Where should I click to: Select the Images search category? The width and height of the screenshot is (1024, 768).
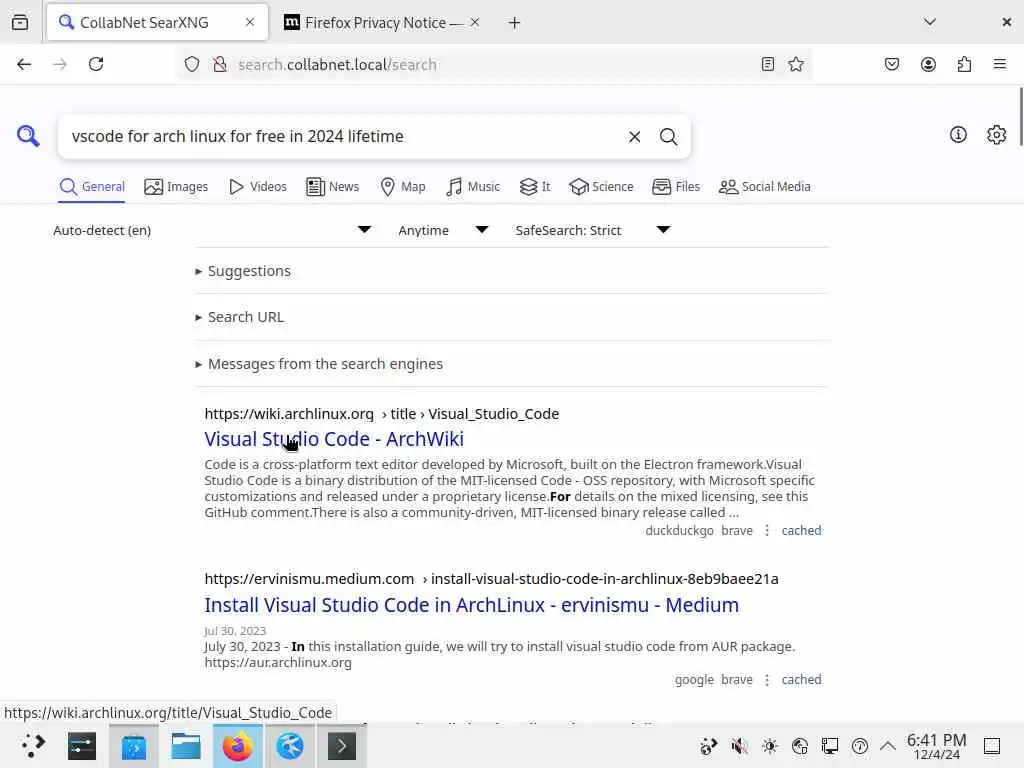click(176, 187)
